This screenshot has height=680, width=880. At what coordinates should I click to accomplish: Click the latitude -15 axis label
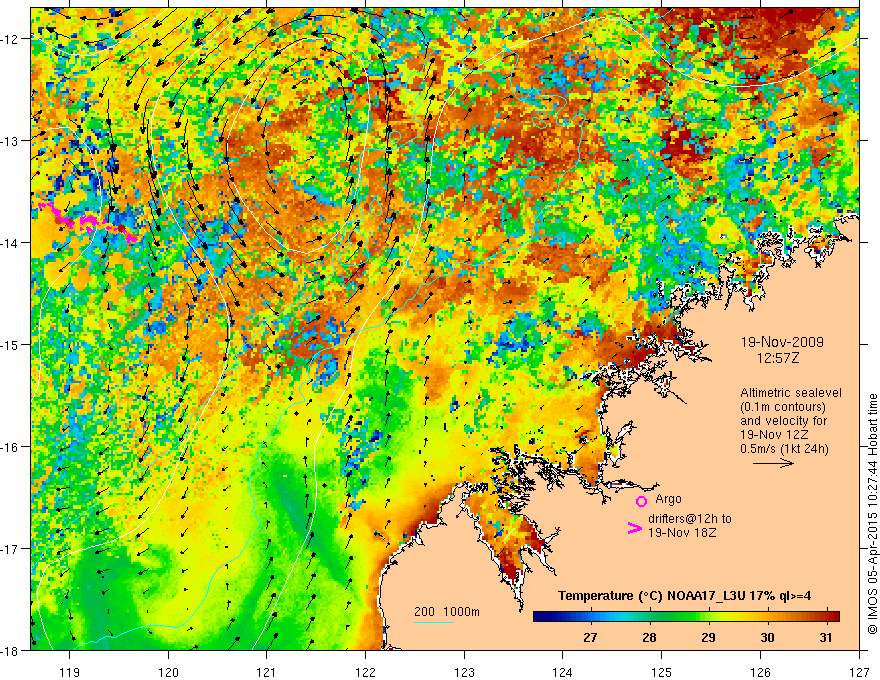pyautogui.click(x=10, y=344)
